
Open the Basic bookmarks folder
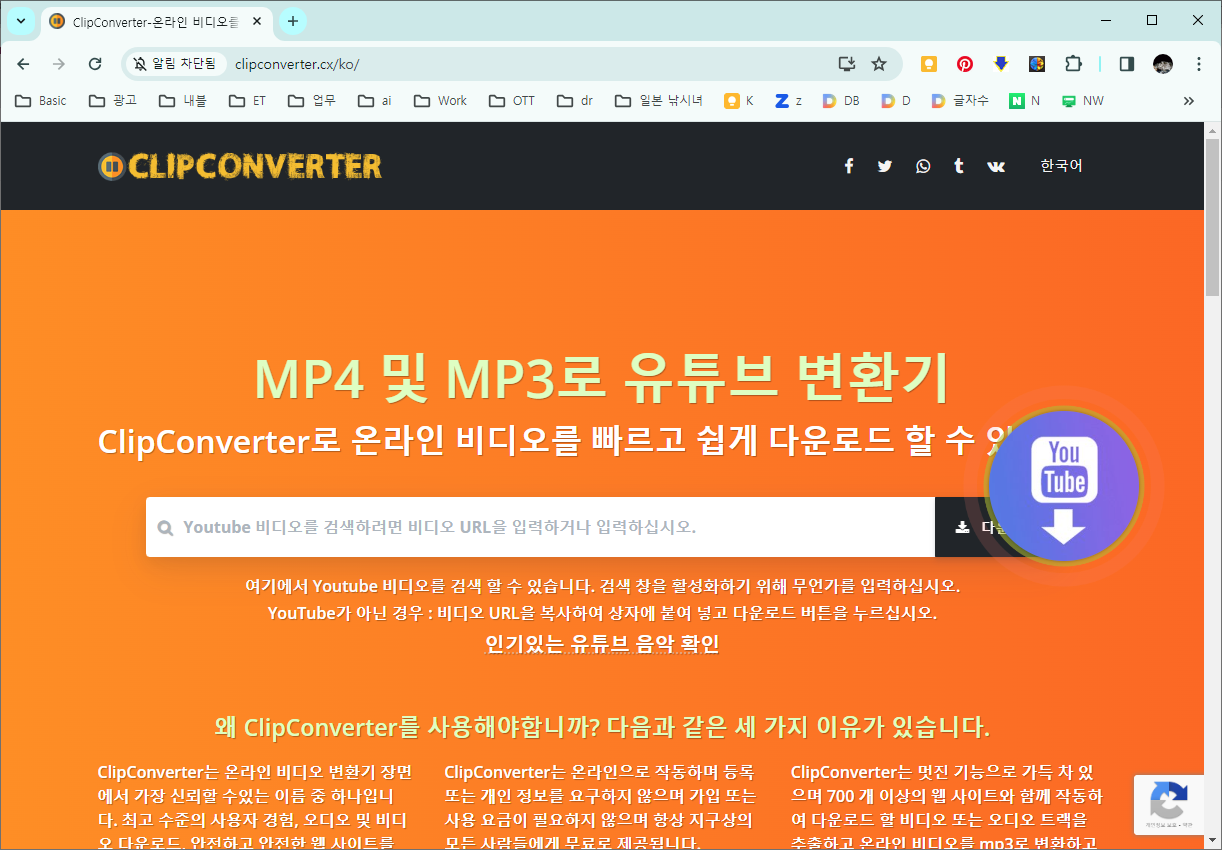click(x=41, y=101)
